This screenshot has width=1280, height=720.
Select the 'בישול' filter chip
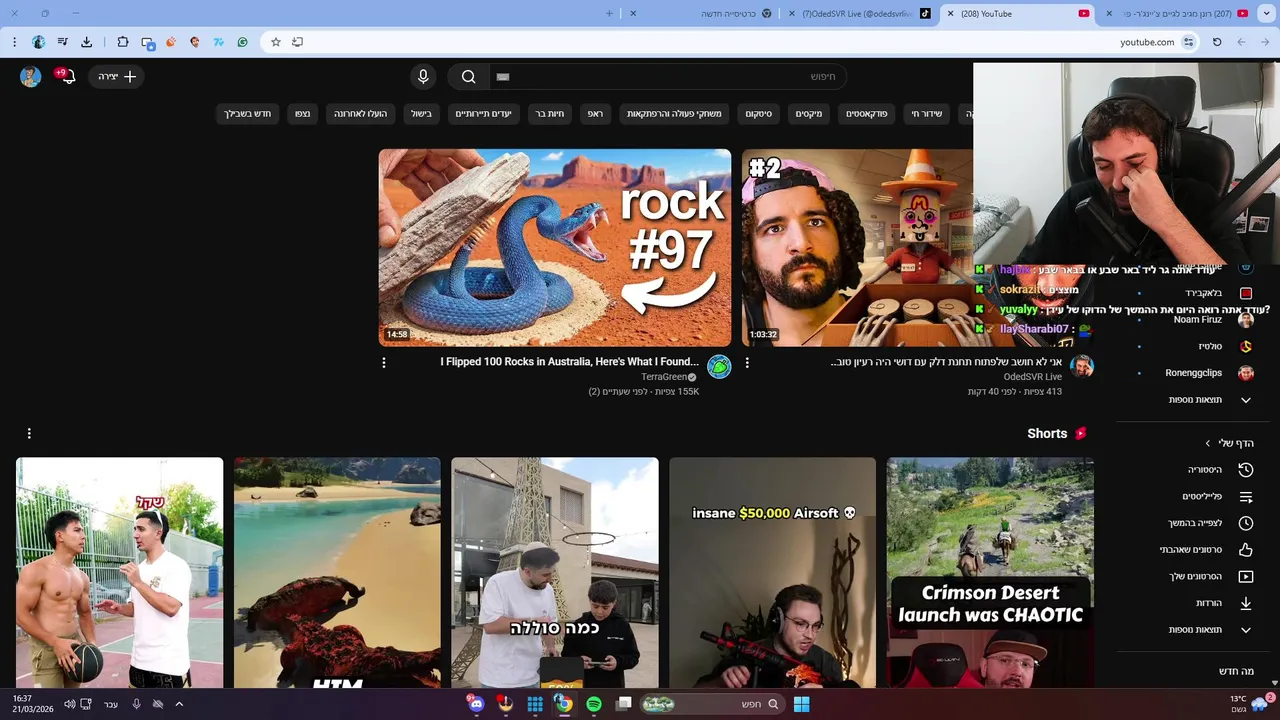[421, 114]
